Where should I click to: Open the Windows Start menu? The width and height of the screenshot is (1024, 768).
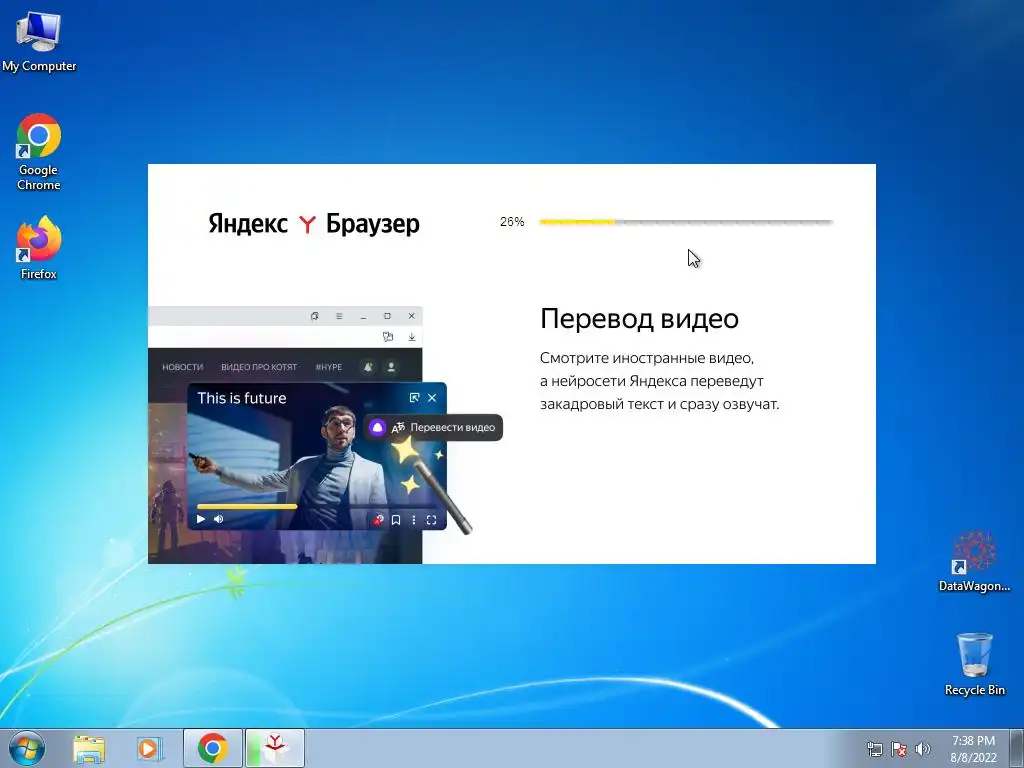point(27,748)
